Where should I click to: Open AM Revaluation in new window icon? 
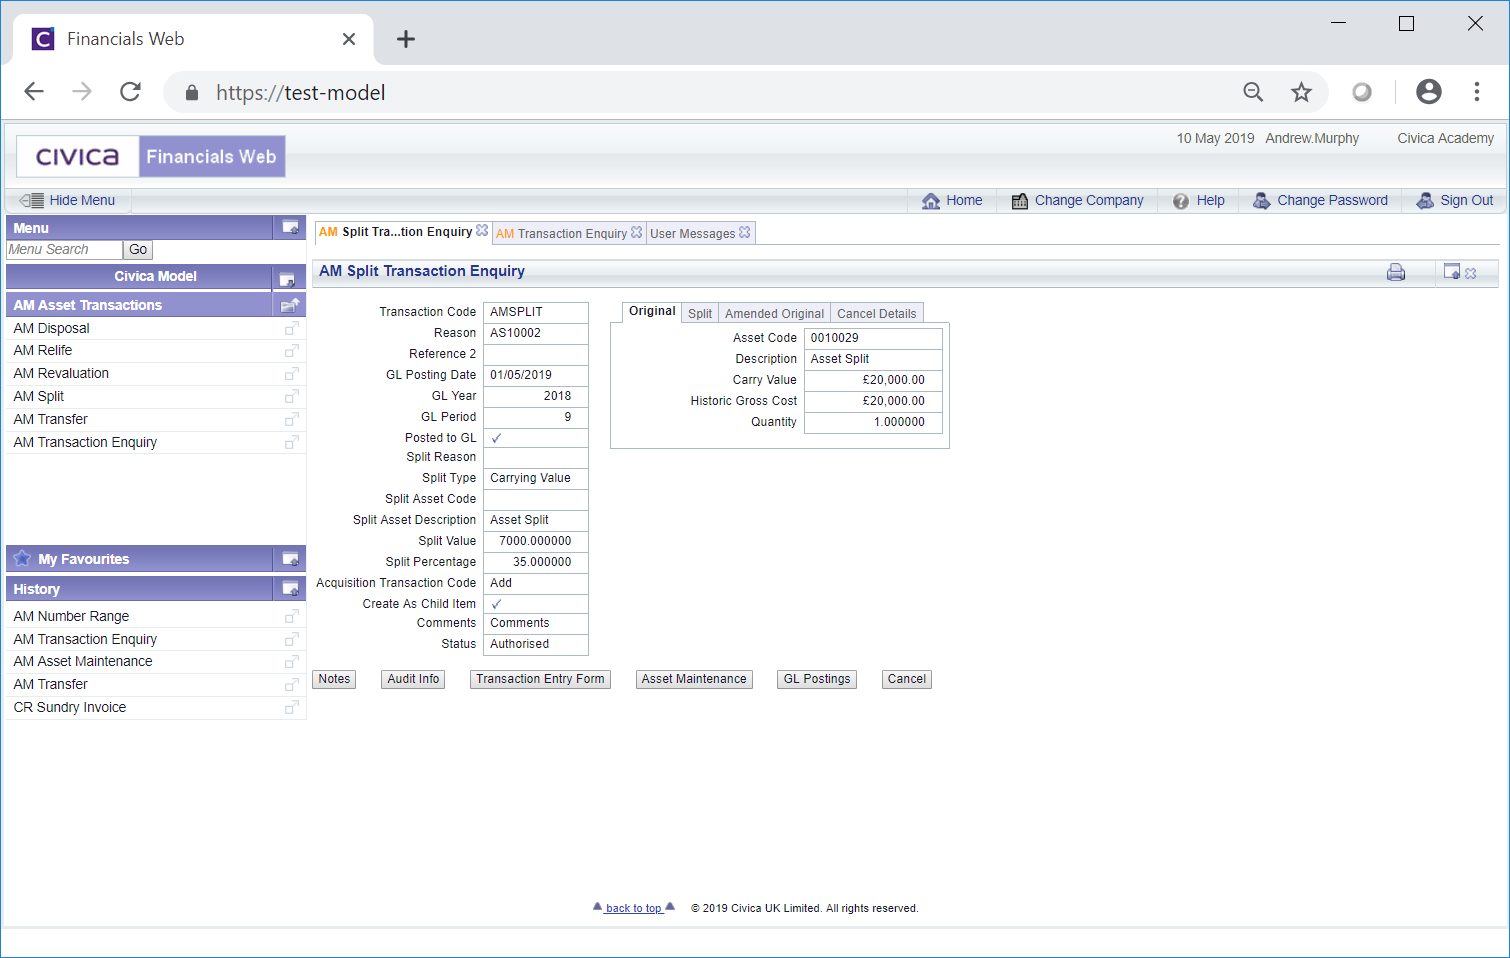[291, 374]
